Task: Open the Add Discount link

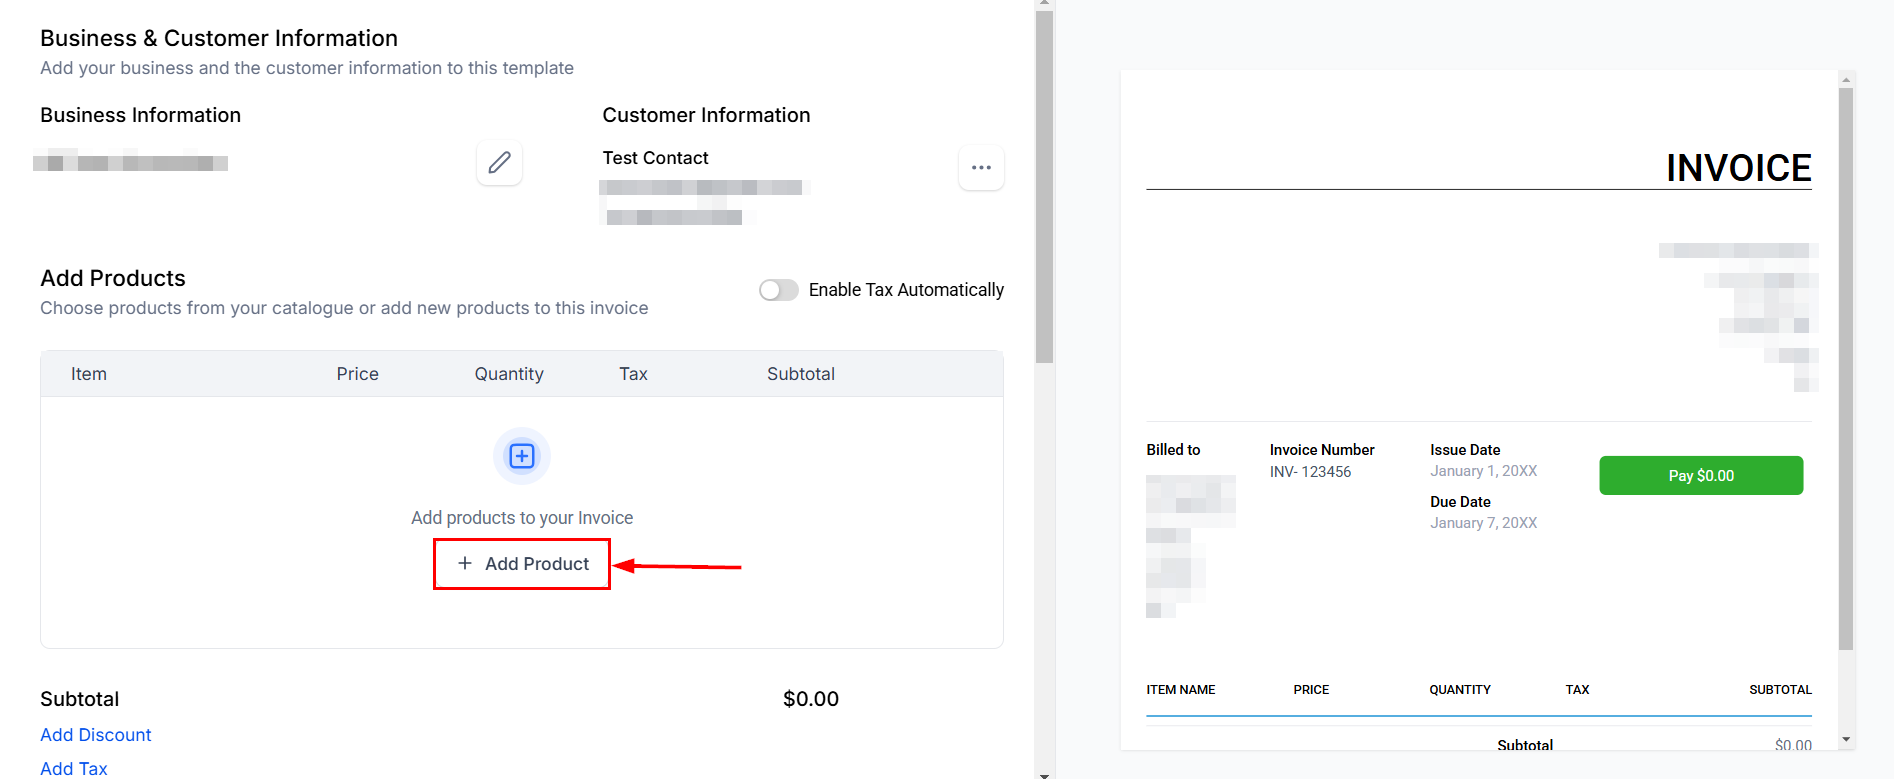Action: tap(96, 735)
